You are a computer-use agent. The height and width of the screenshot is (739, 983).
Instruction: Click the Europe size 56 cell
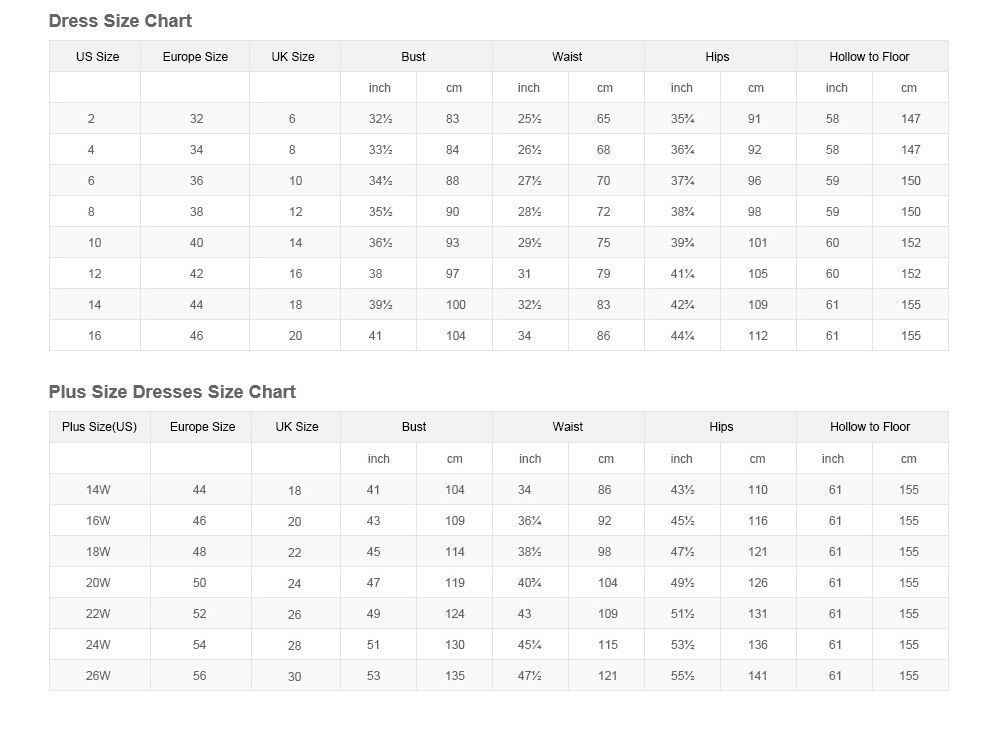click(x=199, y=676)
